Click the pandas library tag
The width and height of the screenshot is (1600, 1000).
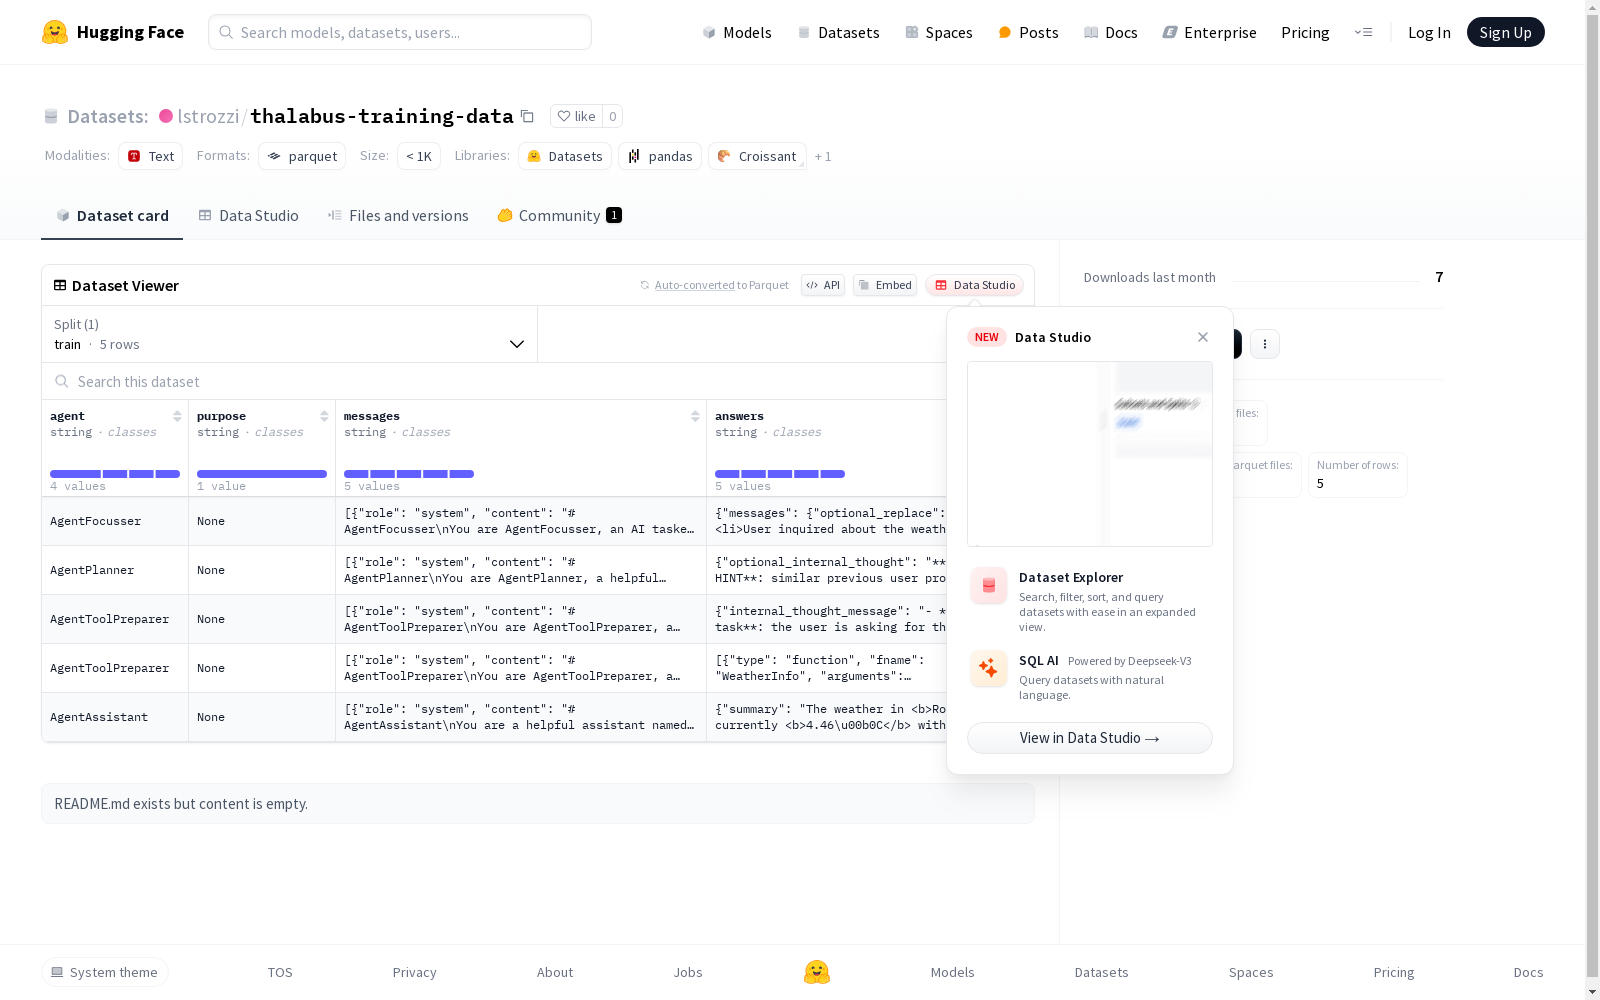[x=660, y=156]
